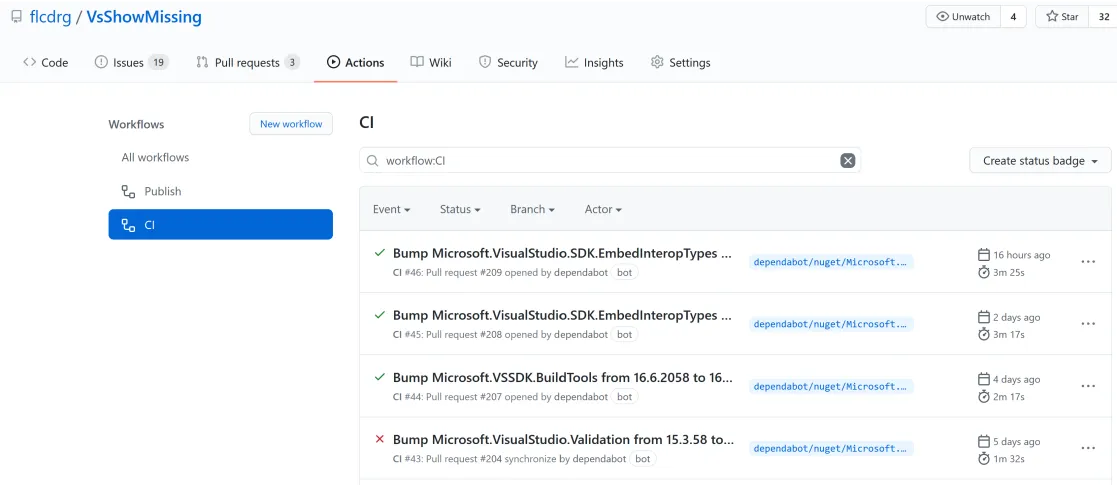Open the Bump Microsoft.VisualStudio.Validation run

[x=563, y=439]
